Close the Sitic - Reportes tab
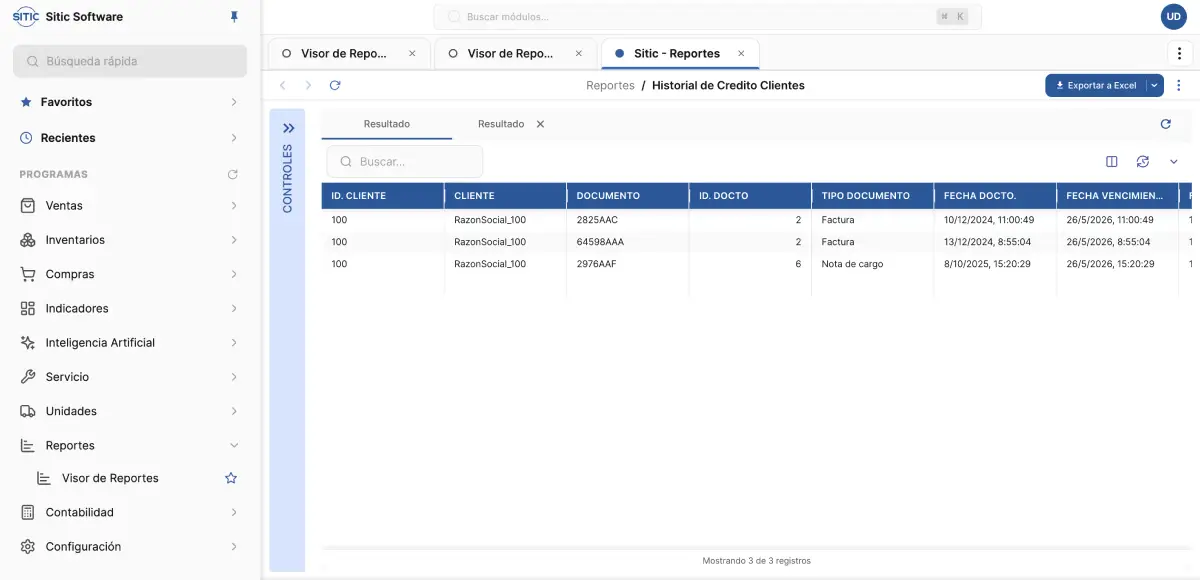Image resolution: width=1200 pixels, height=580 pixels. [741, 54]
